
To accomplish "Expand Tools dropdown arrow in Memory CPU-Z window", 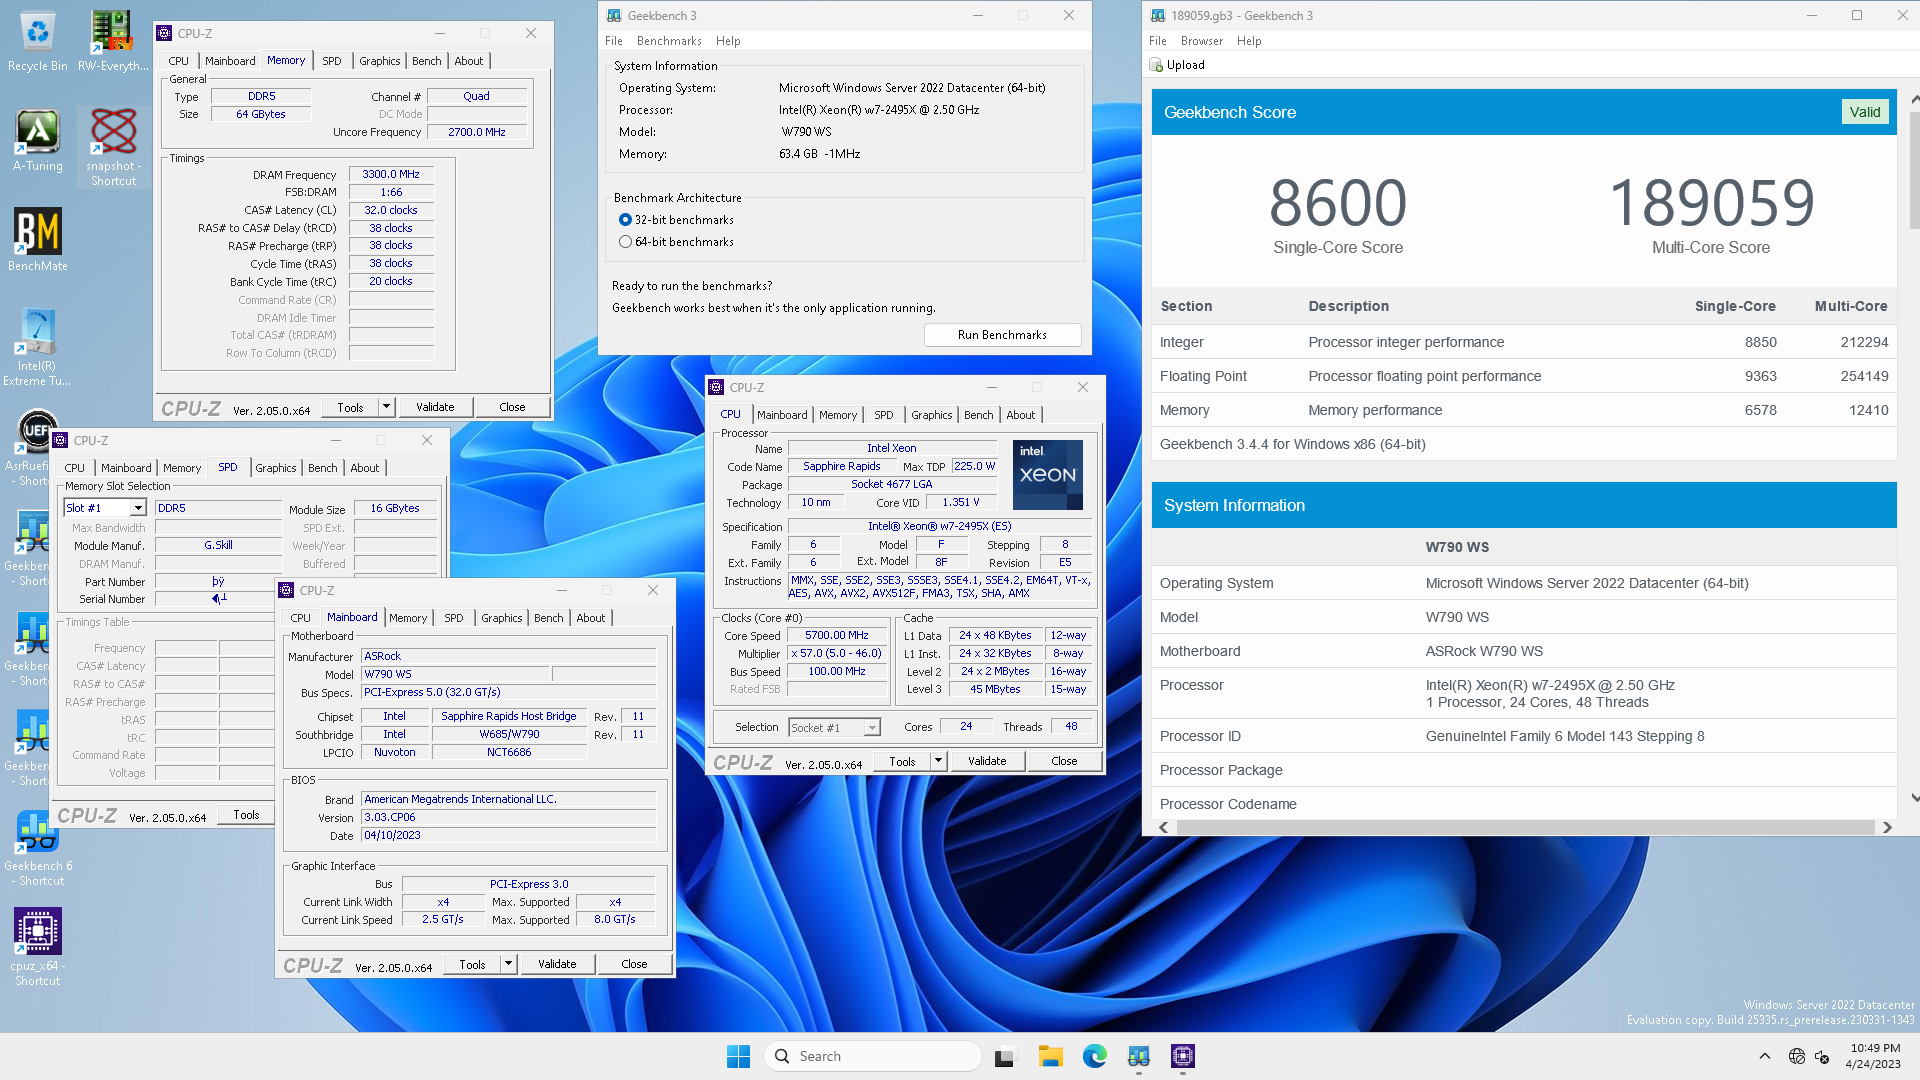I will (387, 407).
